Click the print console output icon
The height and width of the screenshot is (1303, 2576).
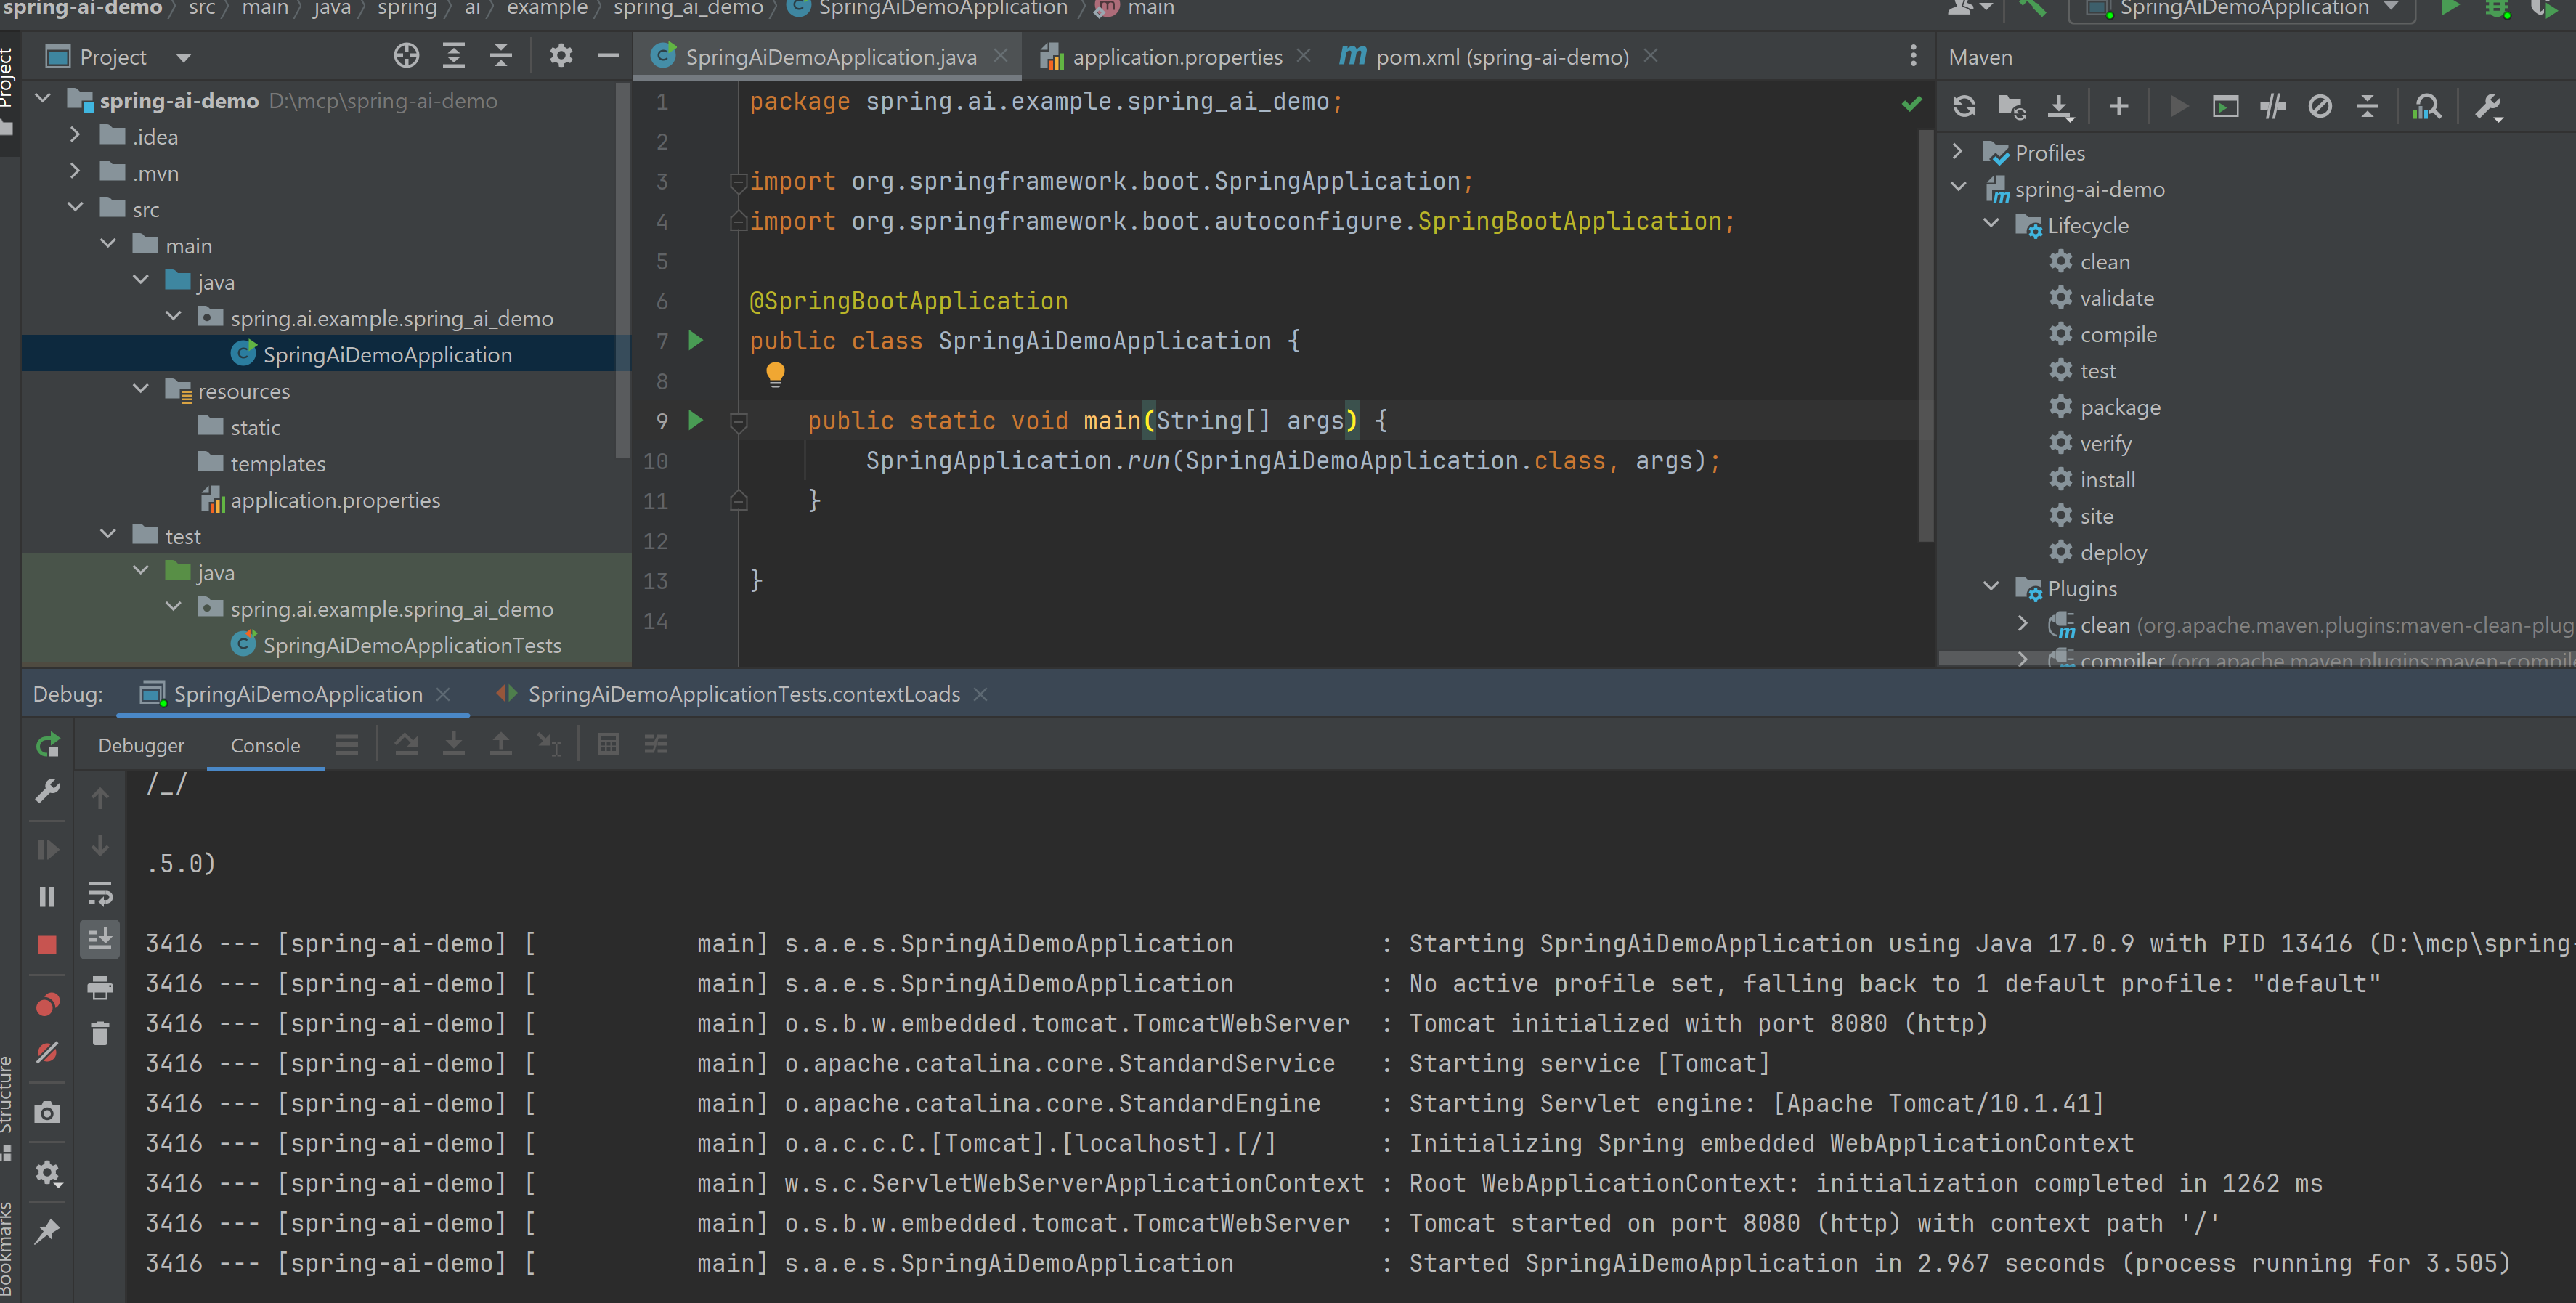click(100, 988)
